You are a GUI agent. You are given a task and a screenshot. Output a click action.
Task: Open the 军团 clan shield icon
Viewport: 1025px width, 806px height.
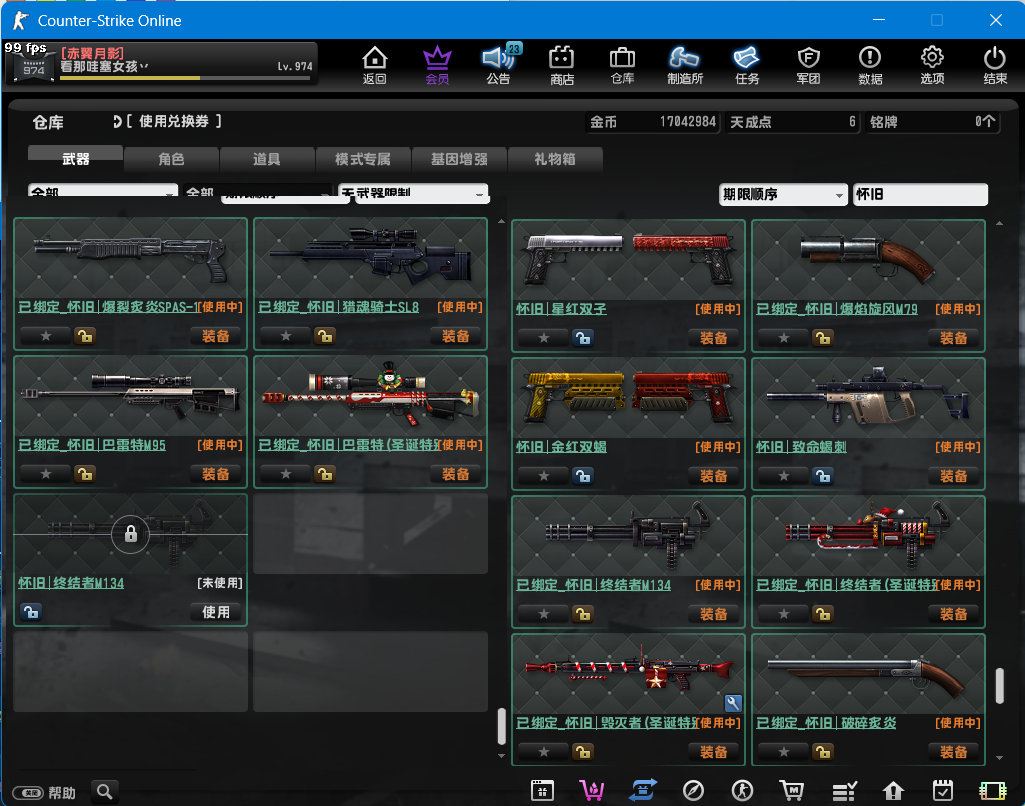(809, 65)
